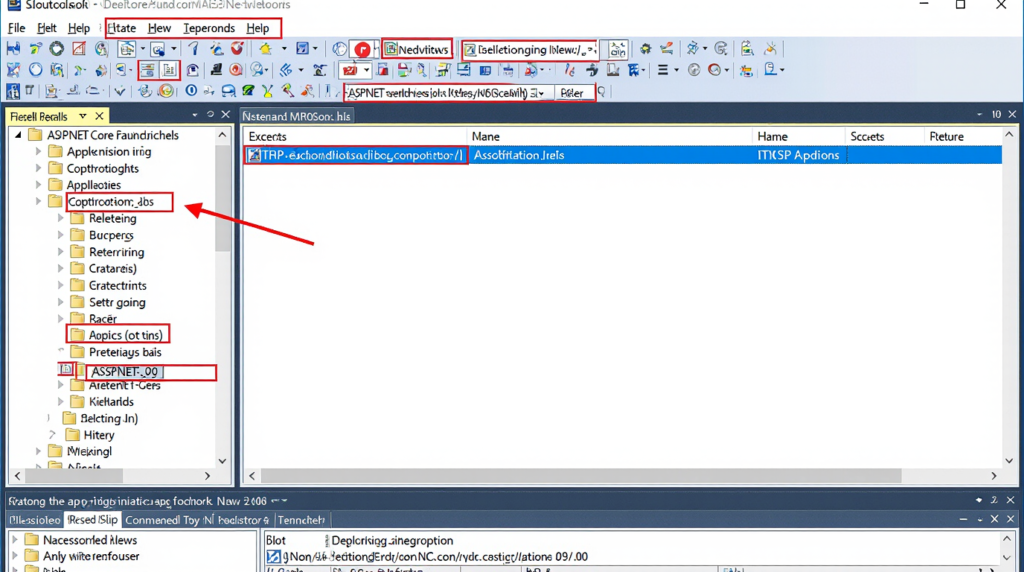Expand the Gratectrints folder node
The image size is (1024, 572).
click(x=61, y=285)
